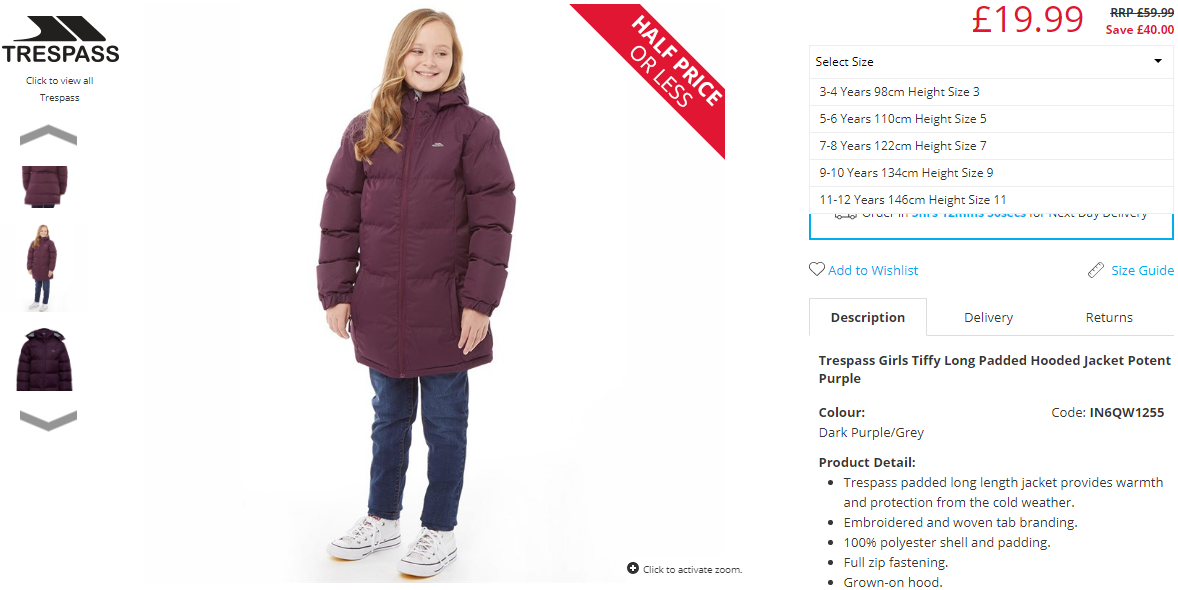Click the ruler icon next to Size Guide

point(1096,270)
